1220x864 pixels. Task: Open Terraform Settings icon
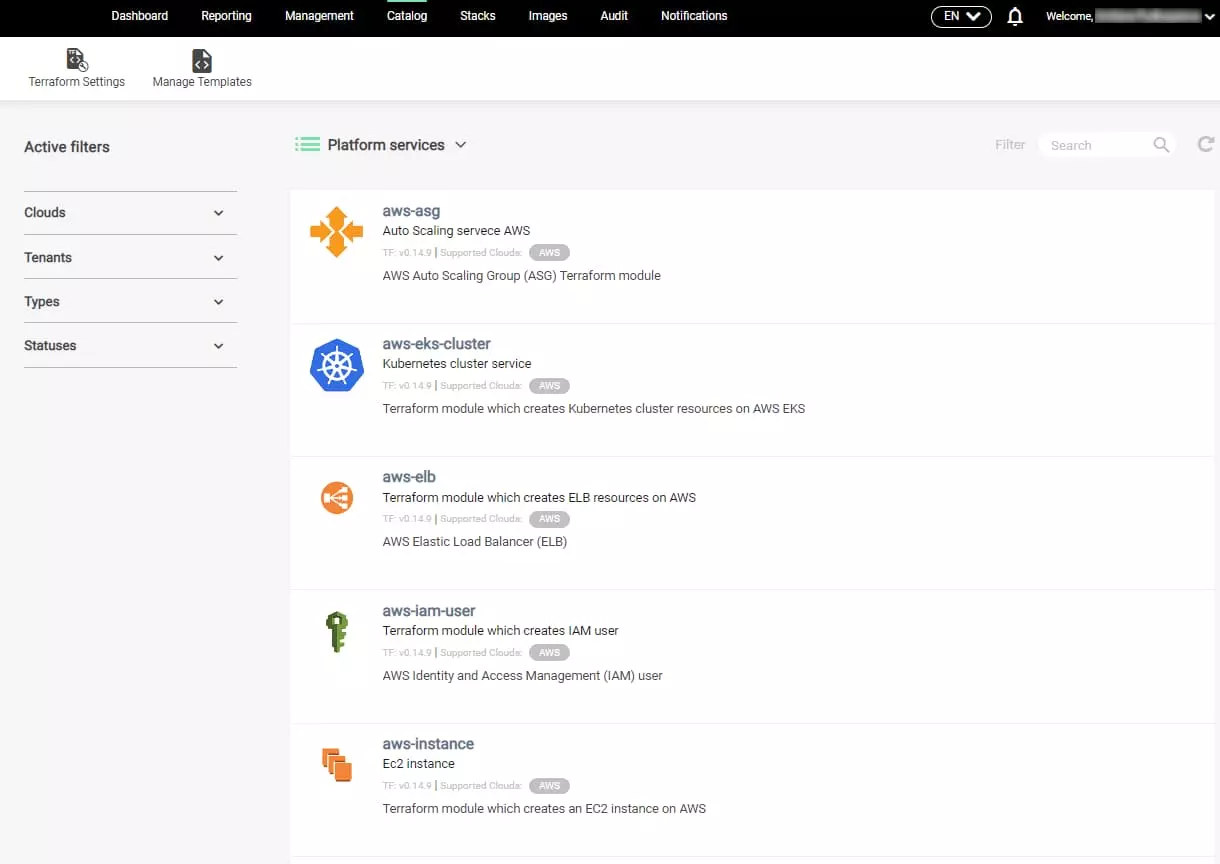click(77, 60)
